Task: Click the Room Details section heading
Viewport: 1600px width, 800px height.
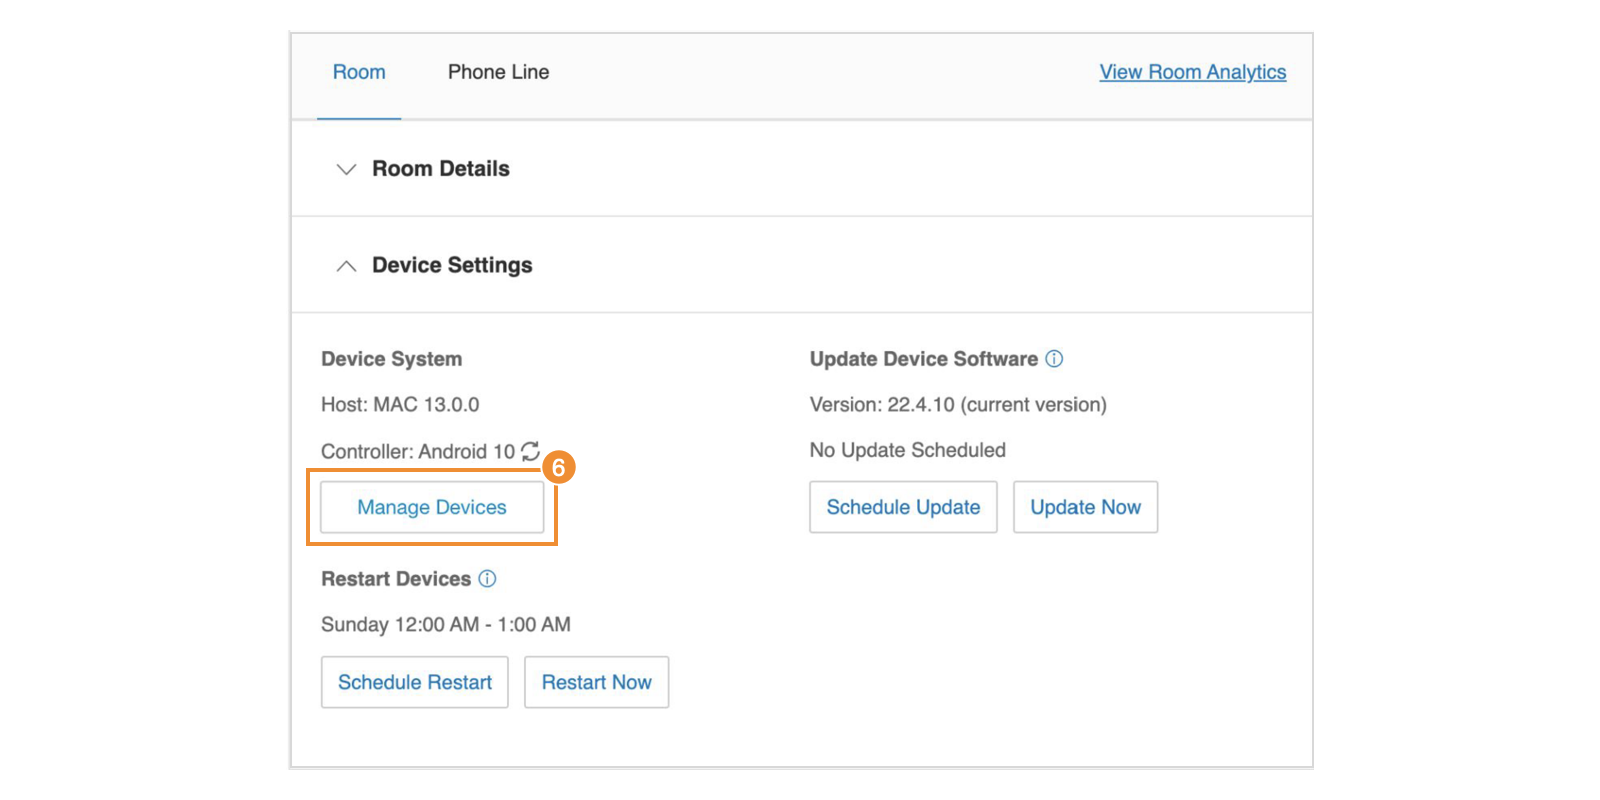Action: pyautogui.click(x=440, y=169)
